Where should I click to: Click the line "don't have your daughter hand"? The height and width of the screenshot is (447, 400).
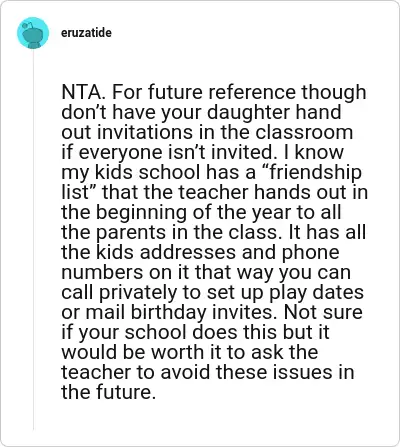pyautogui.click(x=201, y=112)
